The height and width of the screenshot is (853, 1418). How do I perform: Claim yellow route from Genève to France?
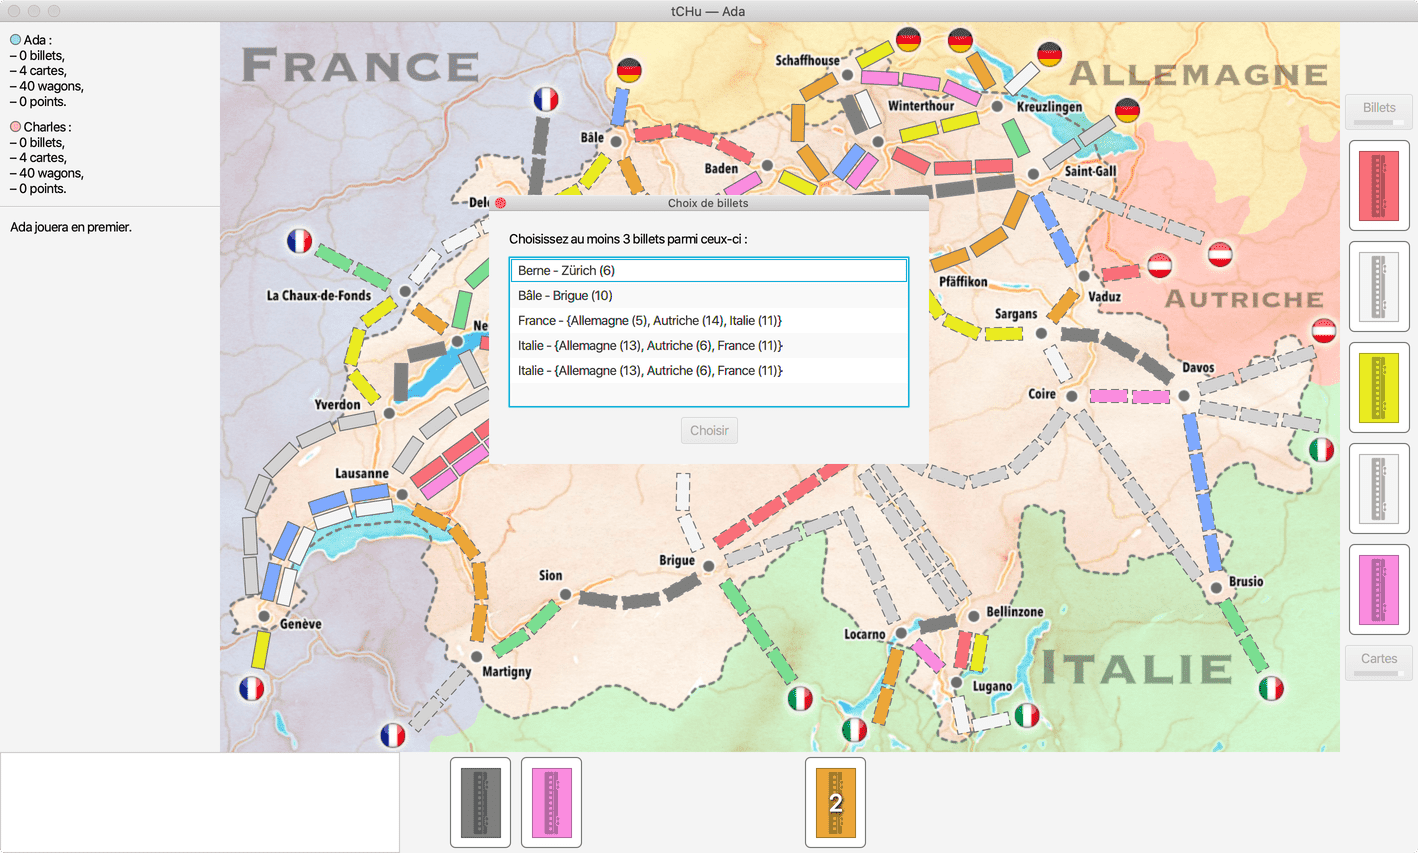tap(260, 650)
